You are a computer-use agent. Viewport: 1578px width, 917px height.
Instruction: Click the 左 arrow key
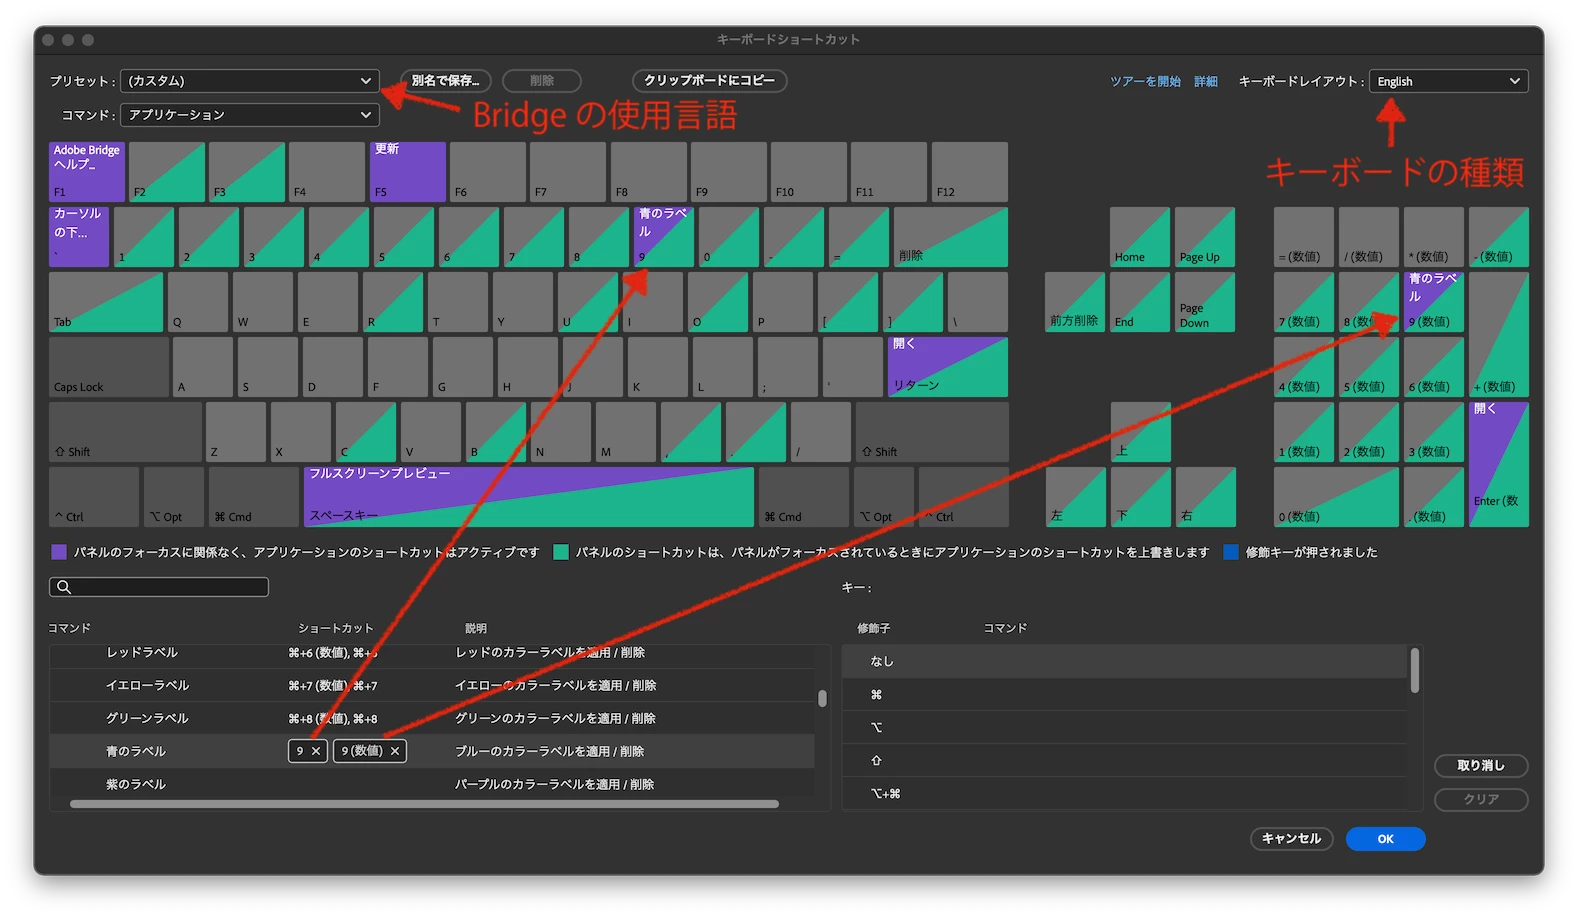(x=1076, y=497)
